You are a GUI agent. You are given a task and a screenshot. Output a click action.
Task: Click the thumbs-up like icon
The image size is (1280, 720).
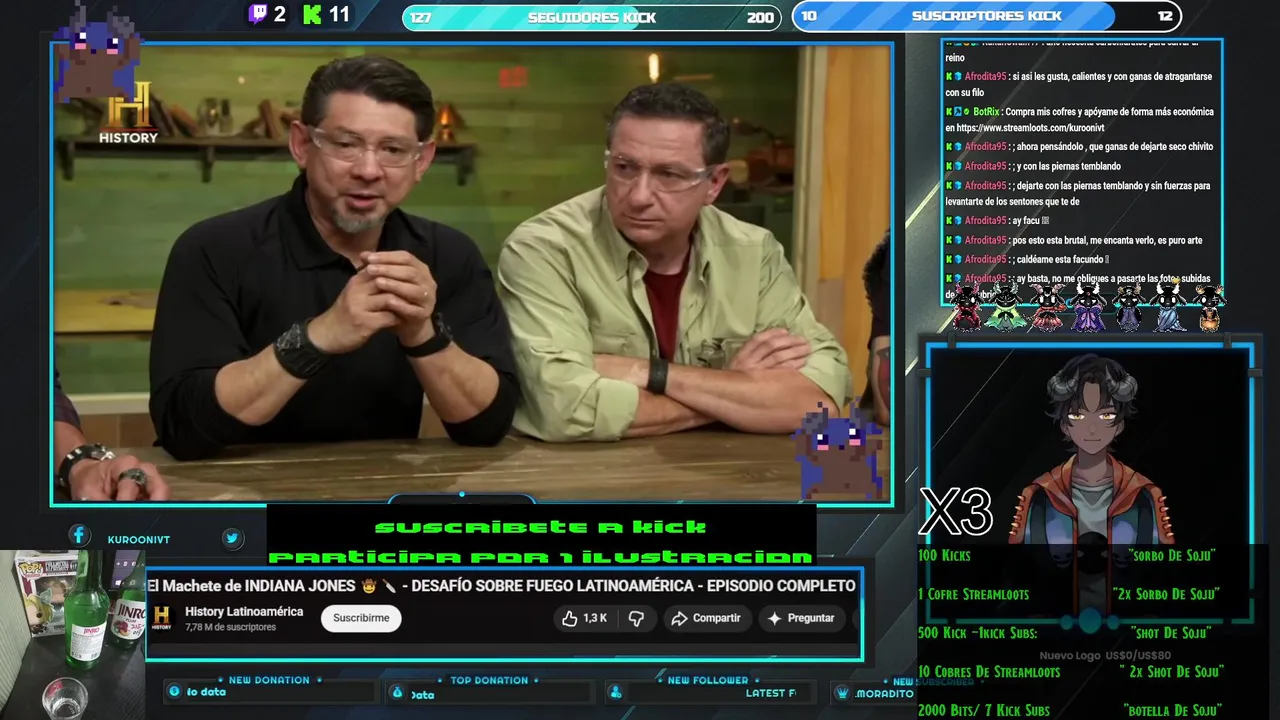point(569,618)
